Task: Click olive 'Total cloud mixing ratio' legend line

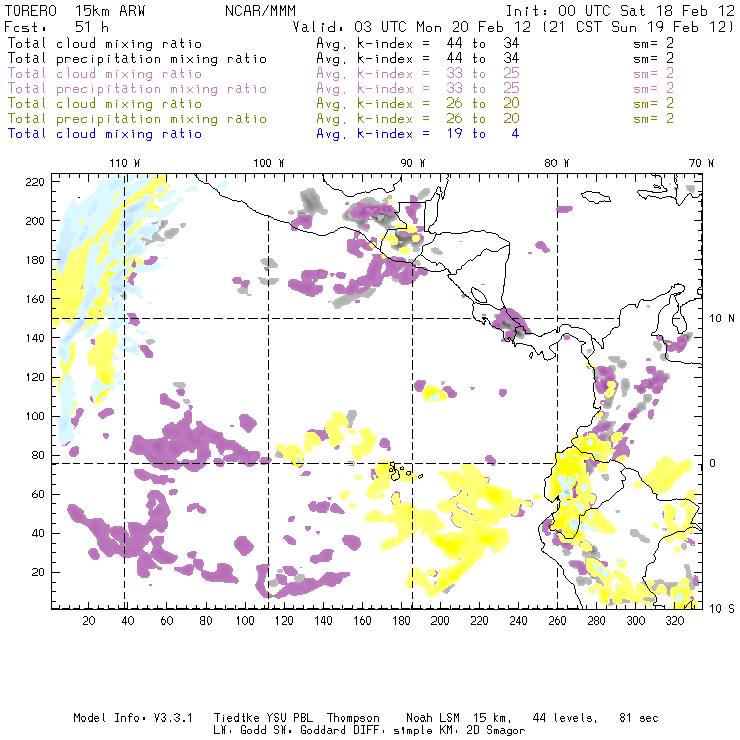Action: 105,104
